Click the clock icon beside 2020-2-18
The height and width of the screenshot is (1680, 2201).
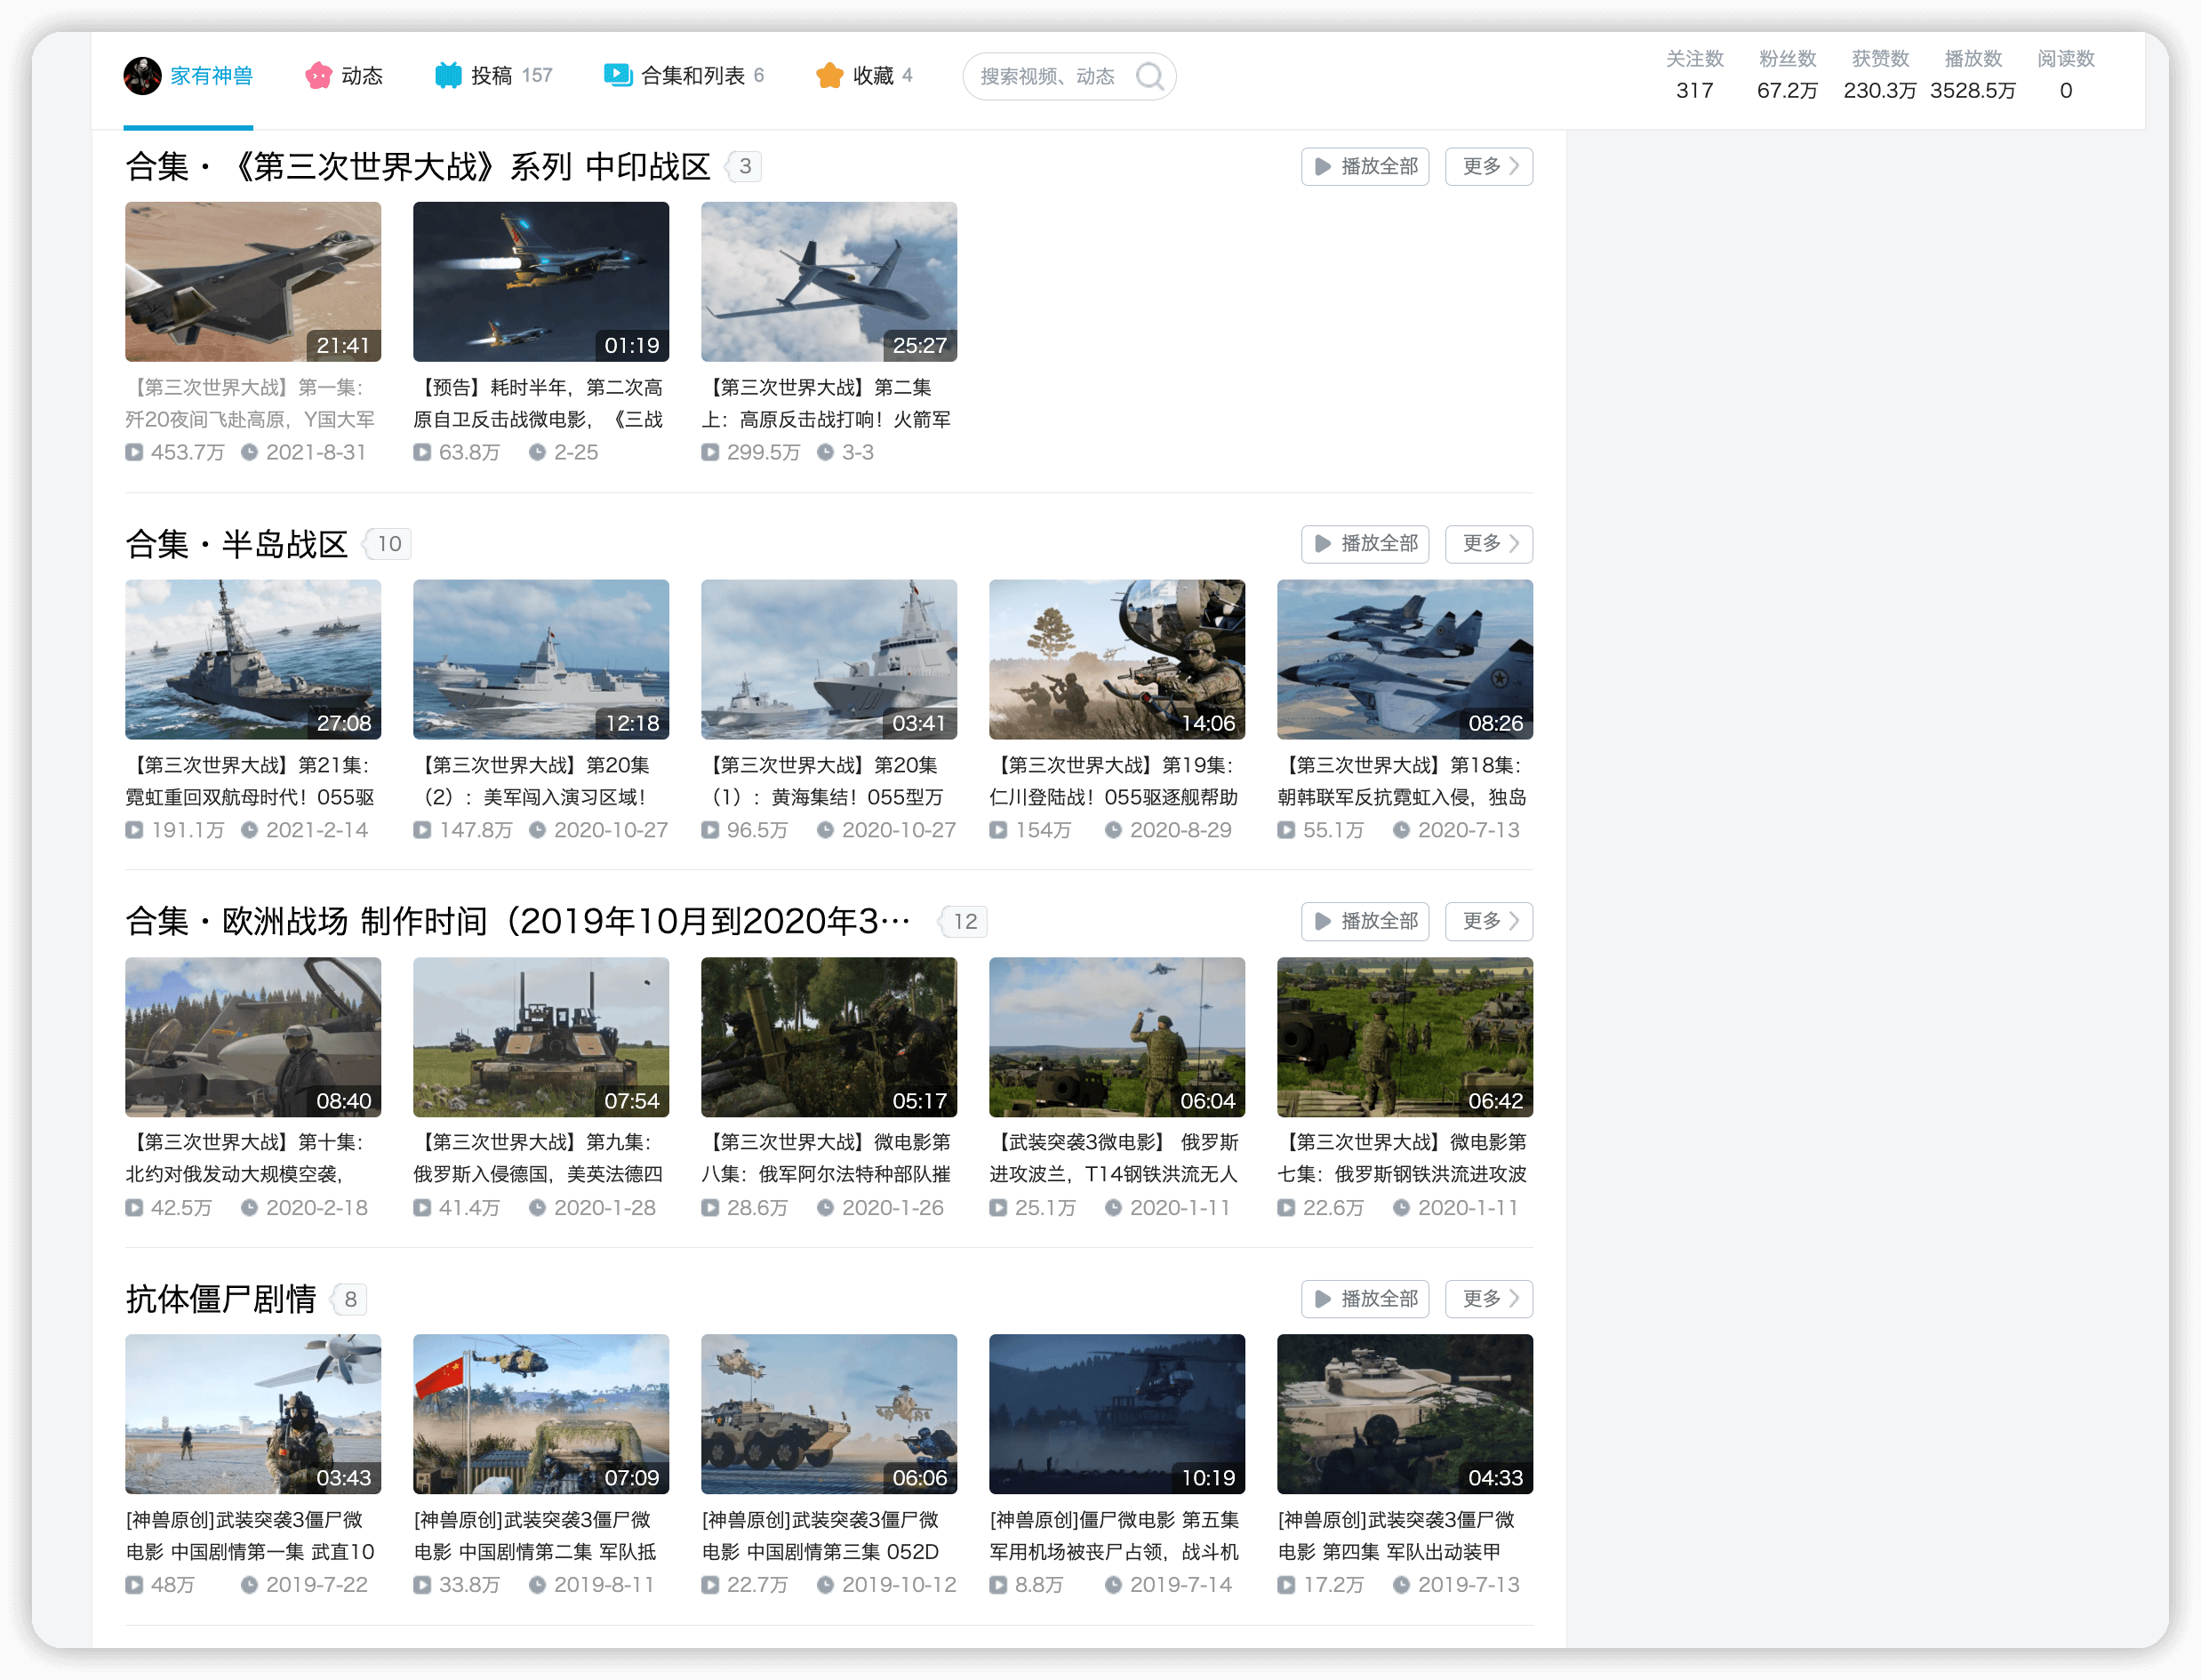[250, 1209]
